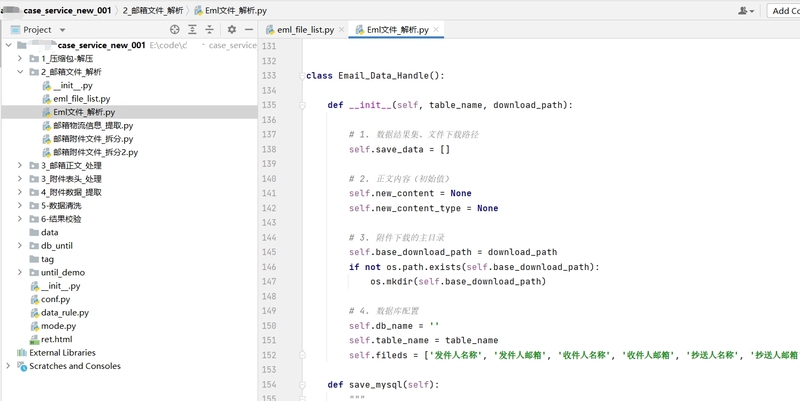Expand the 1_压缩包-解压 folder
Image resolution: width=800 pixels, height=401 pixels.
tap(19, 58)
